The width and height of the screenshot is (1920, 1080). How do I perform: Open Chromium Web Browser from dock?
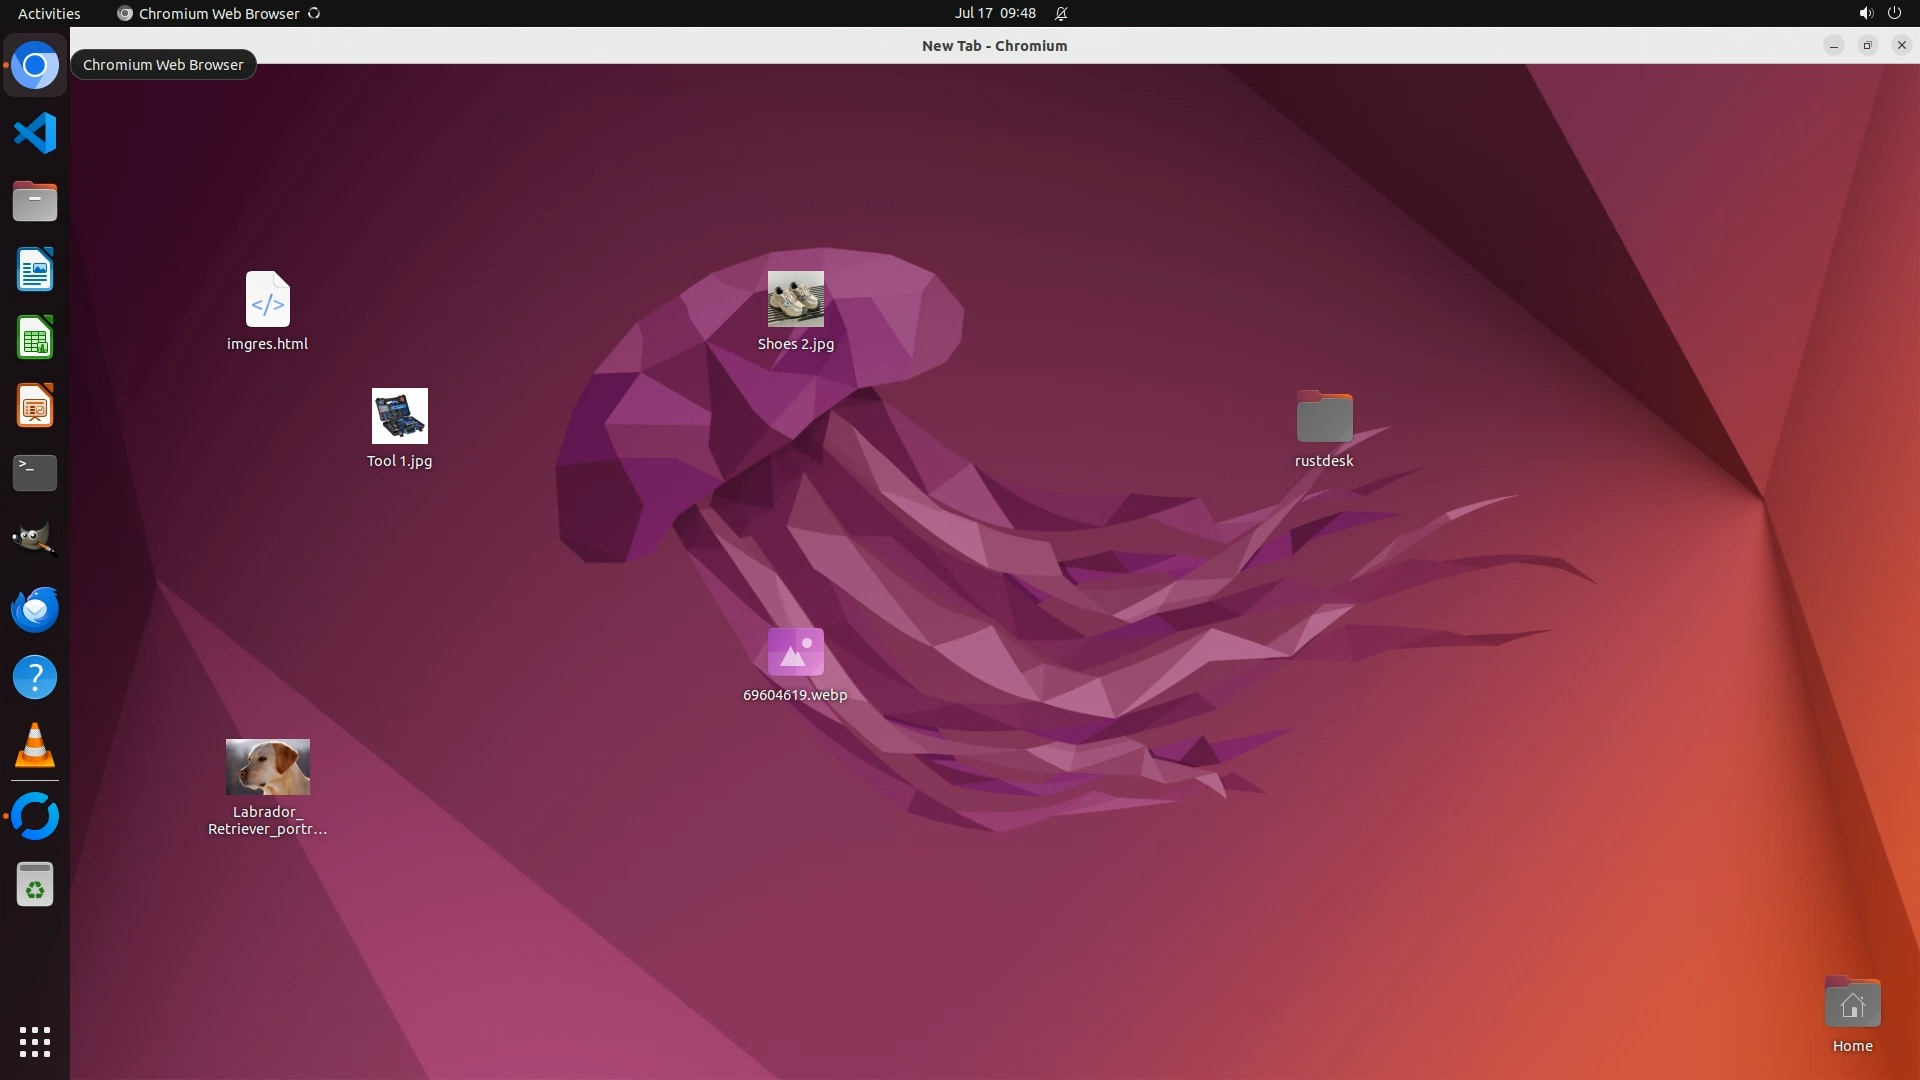35,66
